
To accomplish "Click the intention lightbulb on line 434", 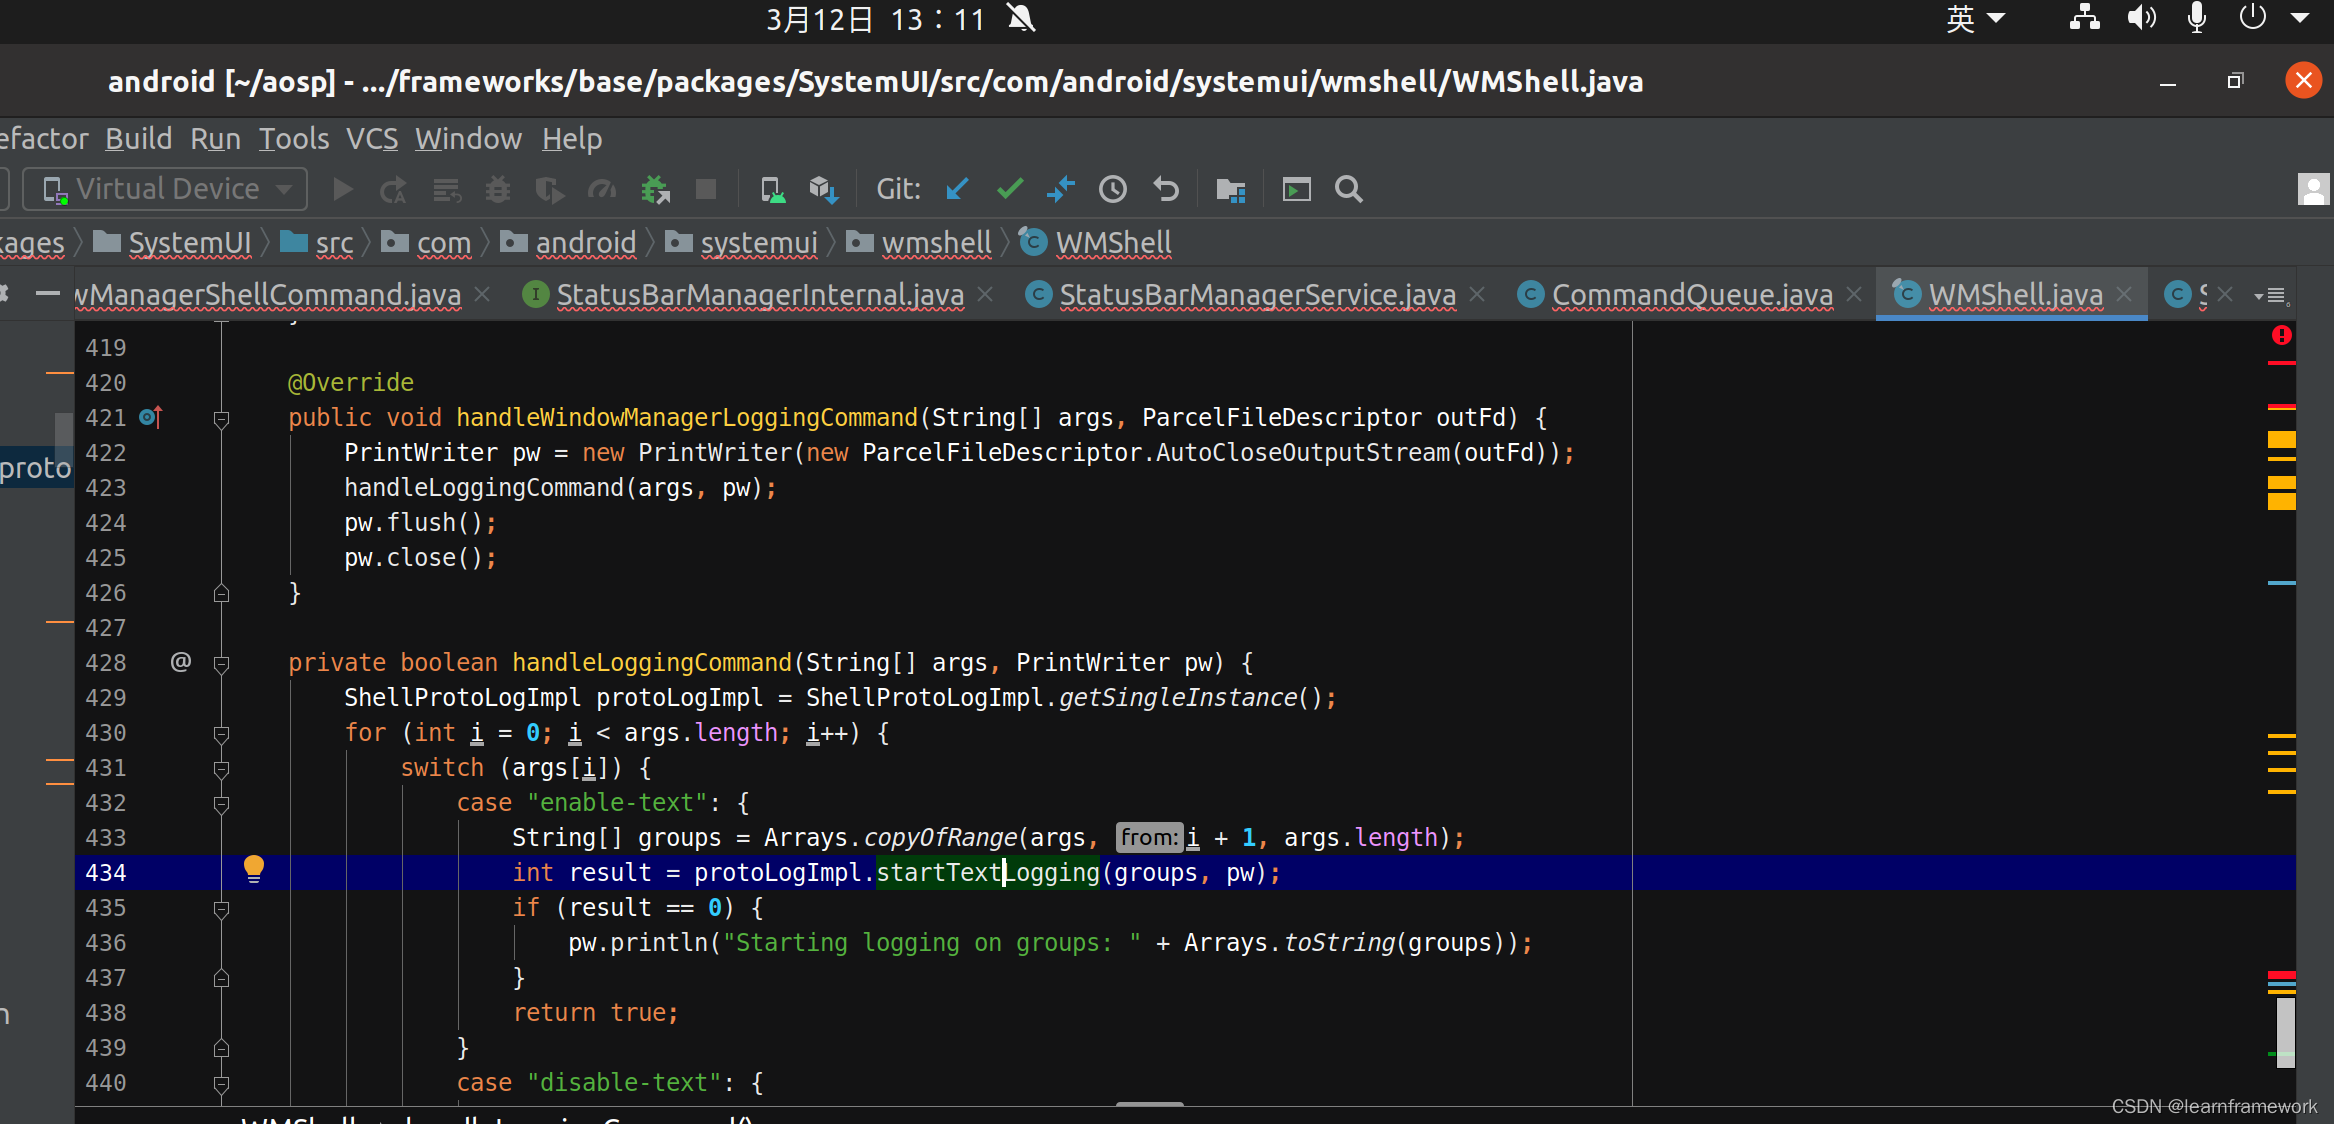I will pos(253,869).
